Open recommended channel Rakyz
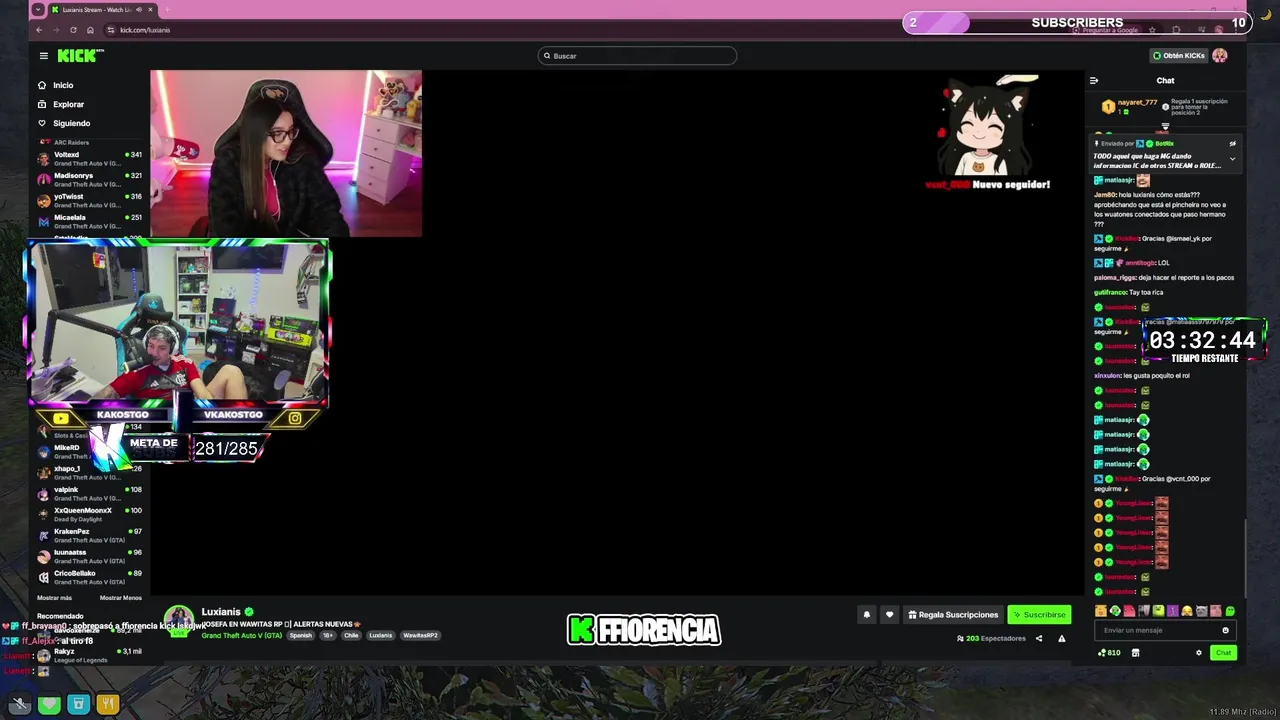The width and height of the screenshot is (1280, 720). point(90,655)
